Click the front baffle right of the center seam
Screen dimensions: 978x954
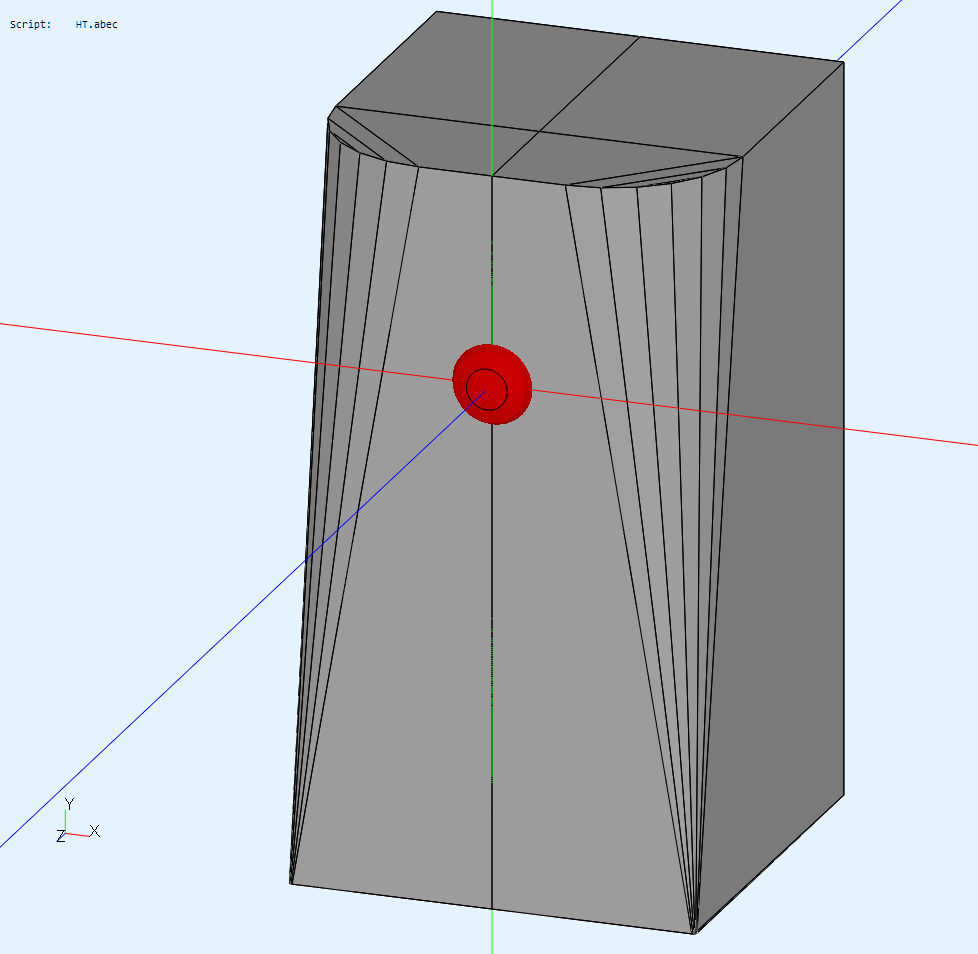click(570, 600)
